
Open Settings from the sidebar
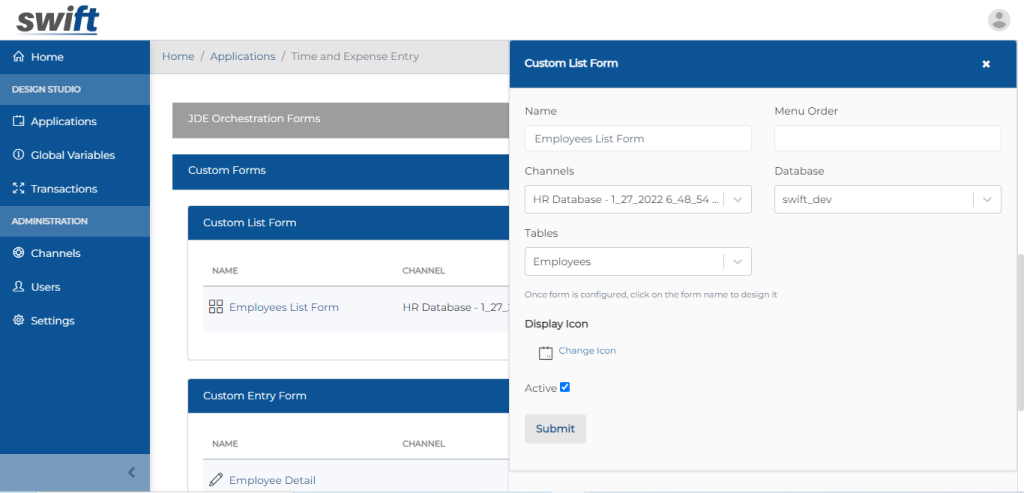tap(52, 321)
